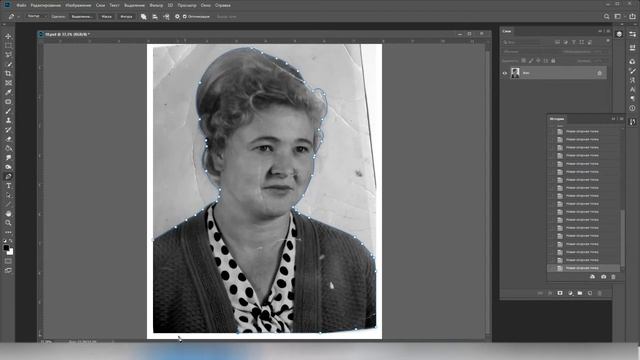Hide the Фон layer with eye icon
Screen dimensions: 640x360
[x=504, y=73]
